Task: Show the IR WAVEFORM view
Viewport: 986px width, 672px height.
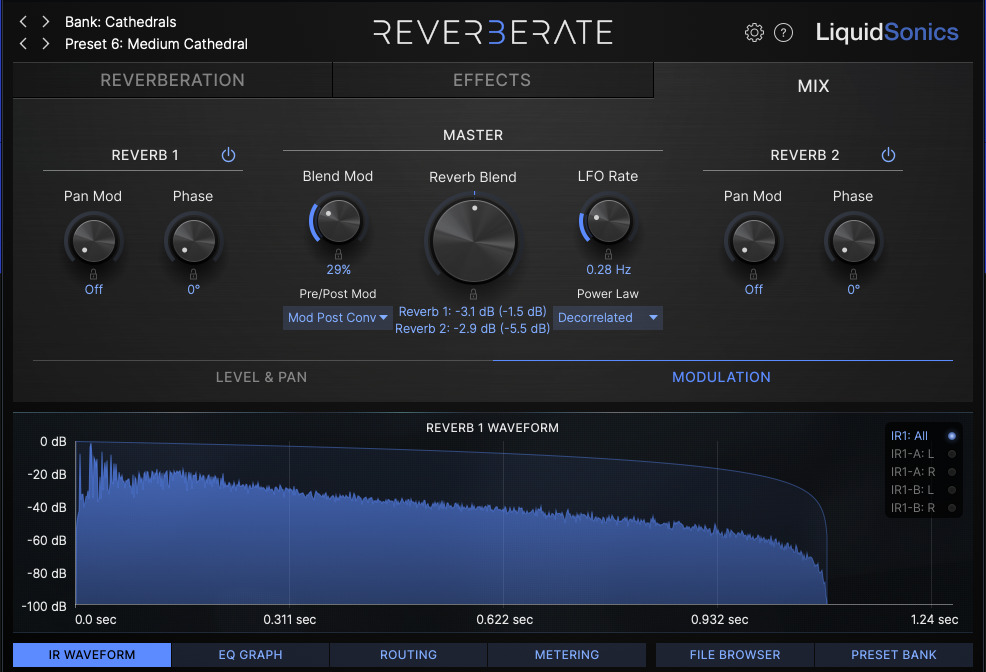Action: click(x=92, y=654)
